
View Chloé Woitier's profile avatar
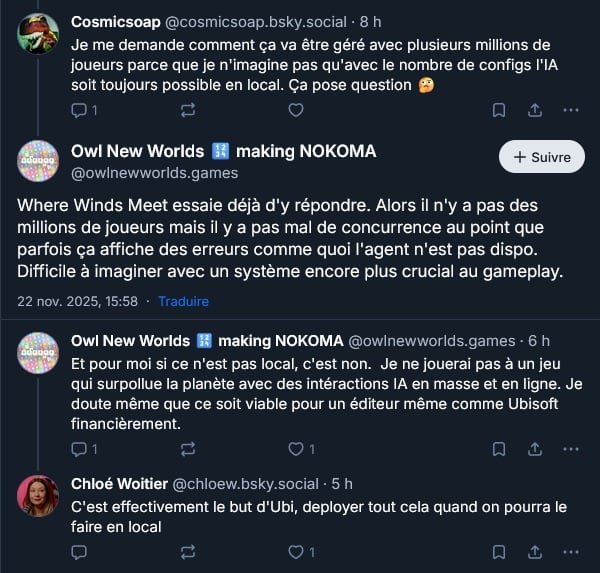(x=38, y=496)
